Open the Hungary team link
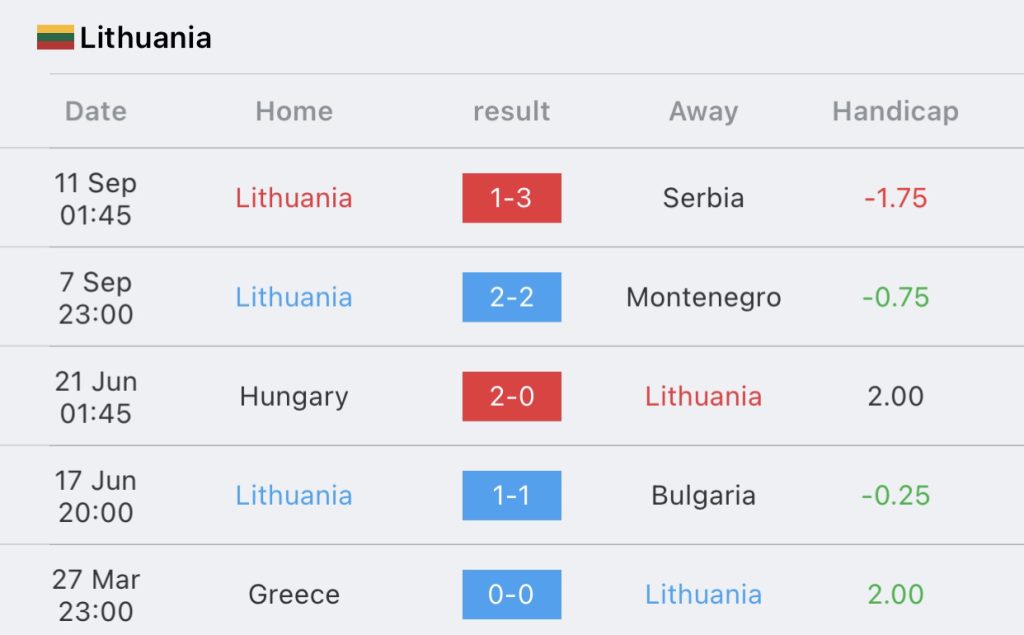The width and height of the screenshot is (1024, 635). pos(294,397)
